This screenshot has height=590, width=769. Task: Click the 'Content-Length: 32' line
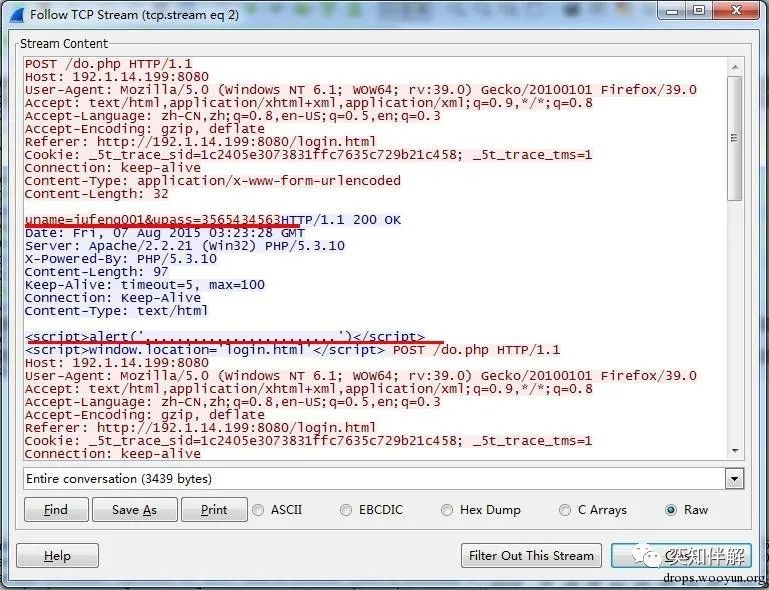97,194
